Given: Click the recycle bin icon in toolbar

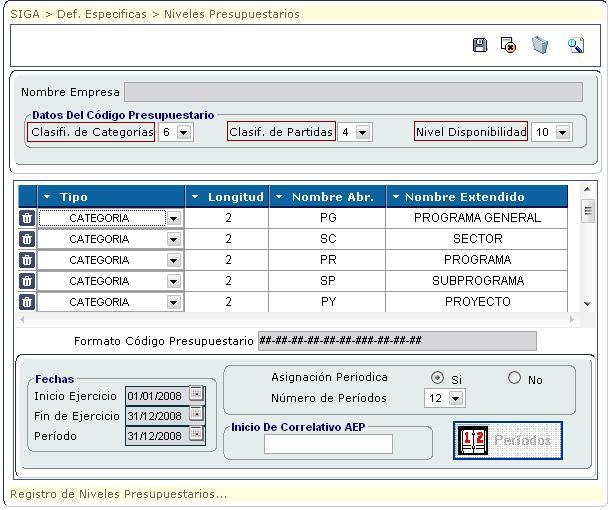Looking at the screenshot, I should 540,45.
